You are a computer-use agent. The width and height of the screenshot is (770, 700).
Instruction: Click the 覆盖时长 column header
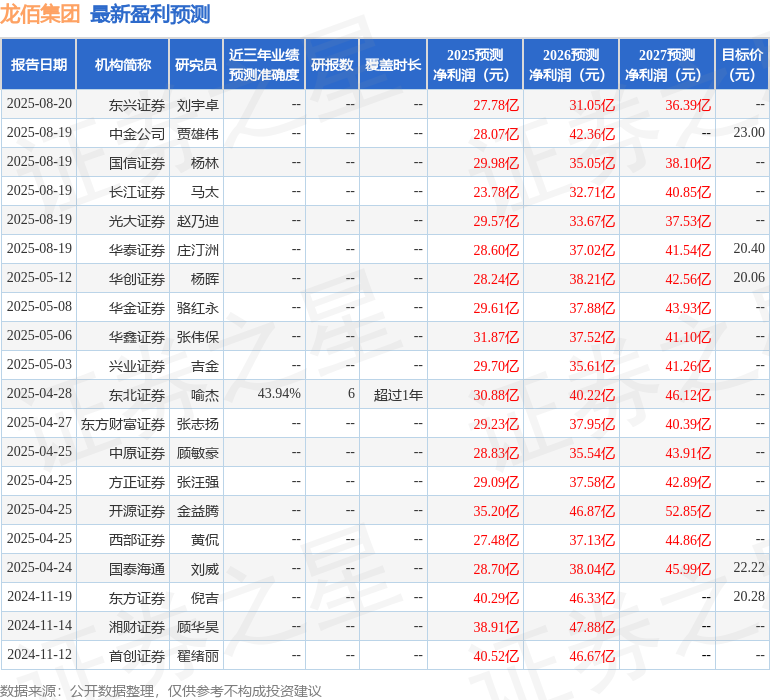click(393, 65)
